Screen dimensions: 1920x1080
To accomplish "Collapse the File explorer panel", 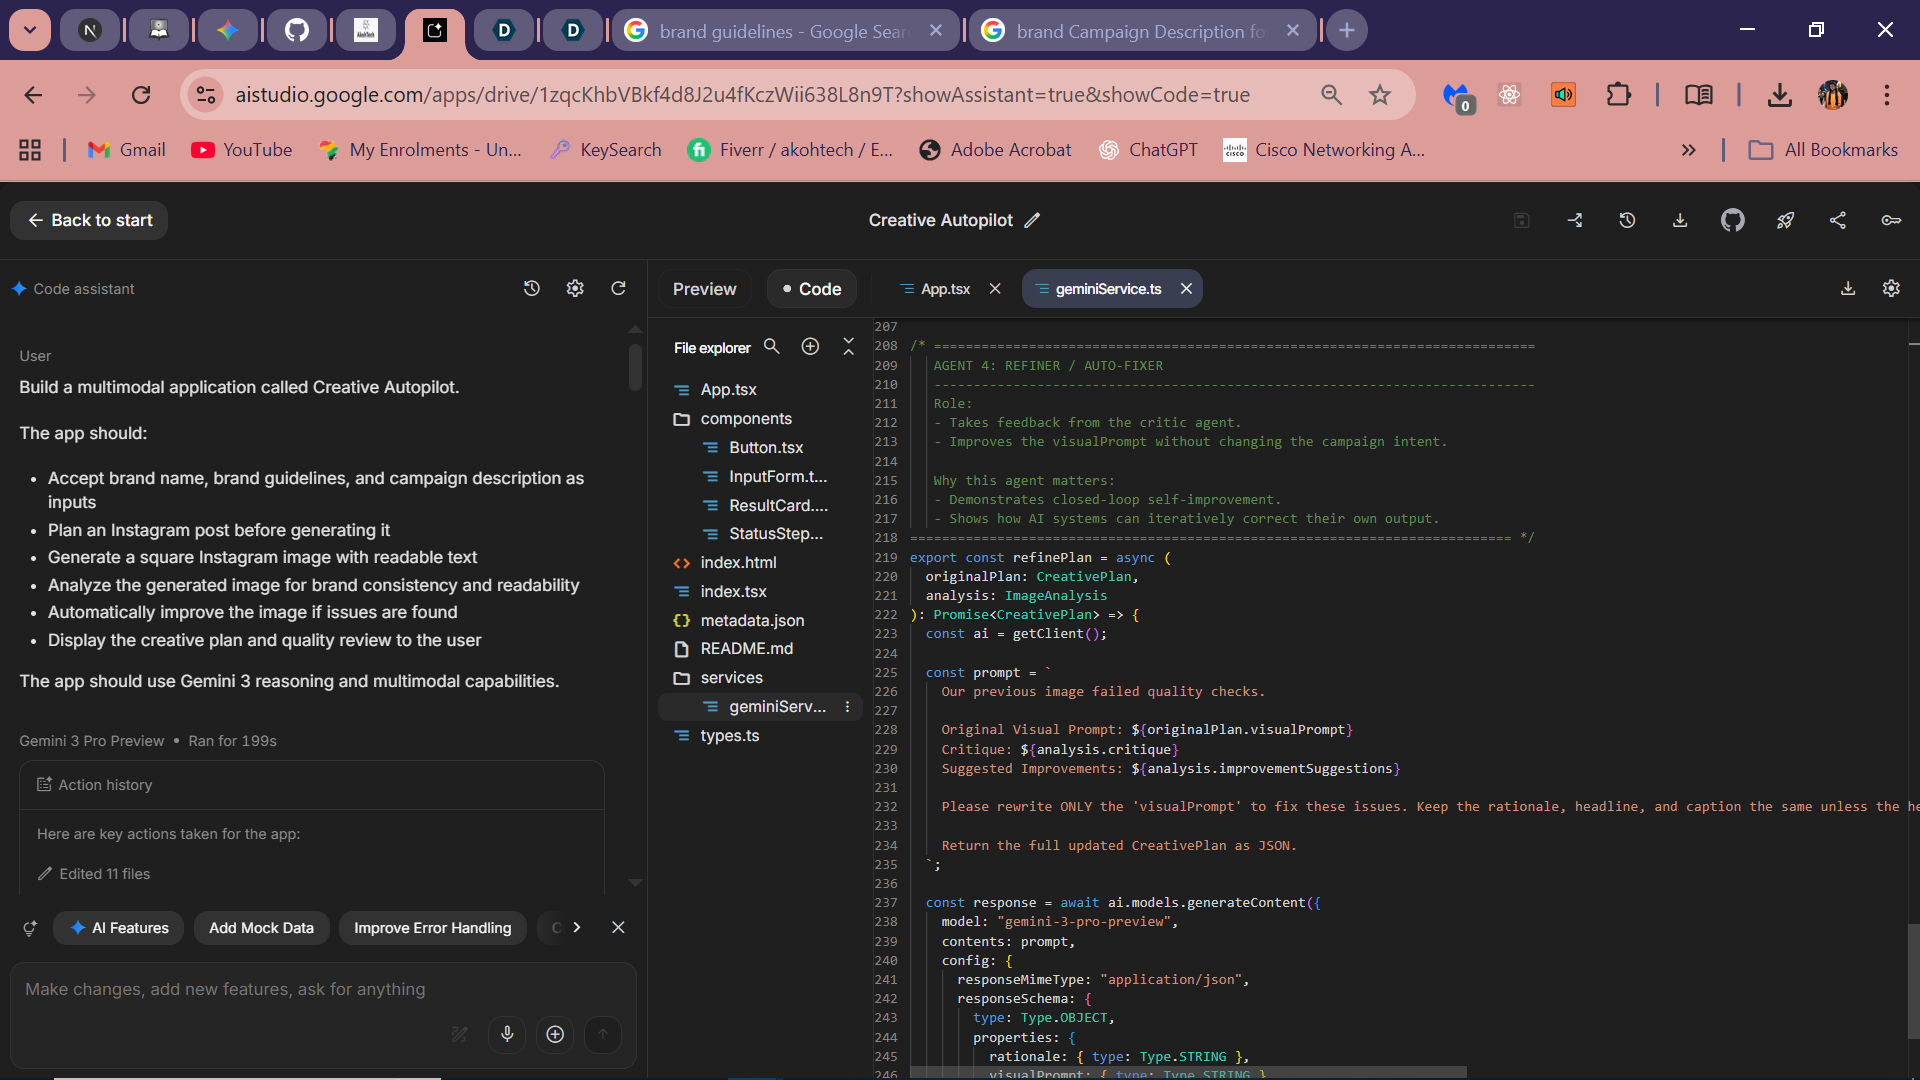I will (x=848, y=346).
